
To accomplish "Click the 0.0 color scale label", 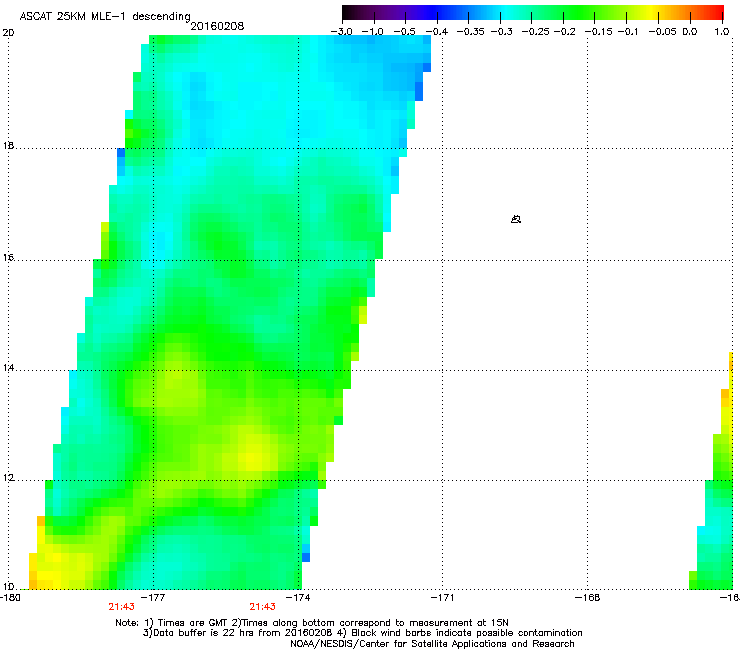I will (690, 32).
